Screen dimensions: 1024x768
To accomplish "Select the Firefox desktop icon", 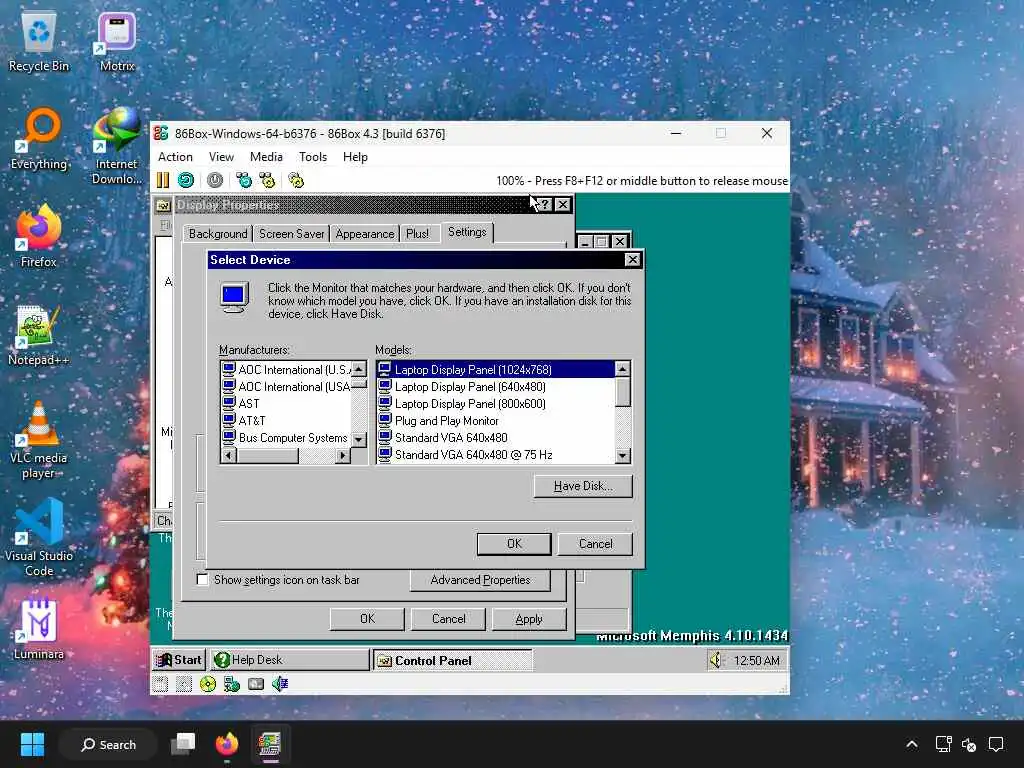I will 39,236.
